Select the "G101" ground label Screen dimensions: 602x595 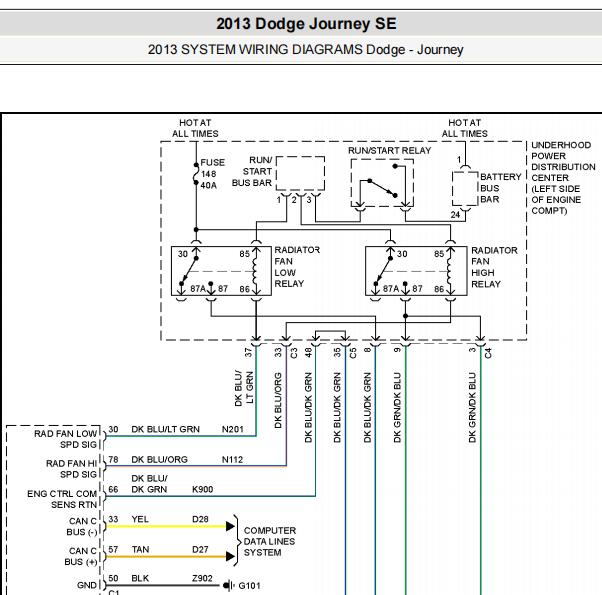point(249,586)
